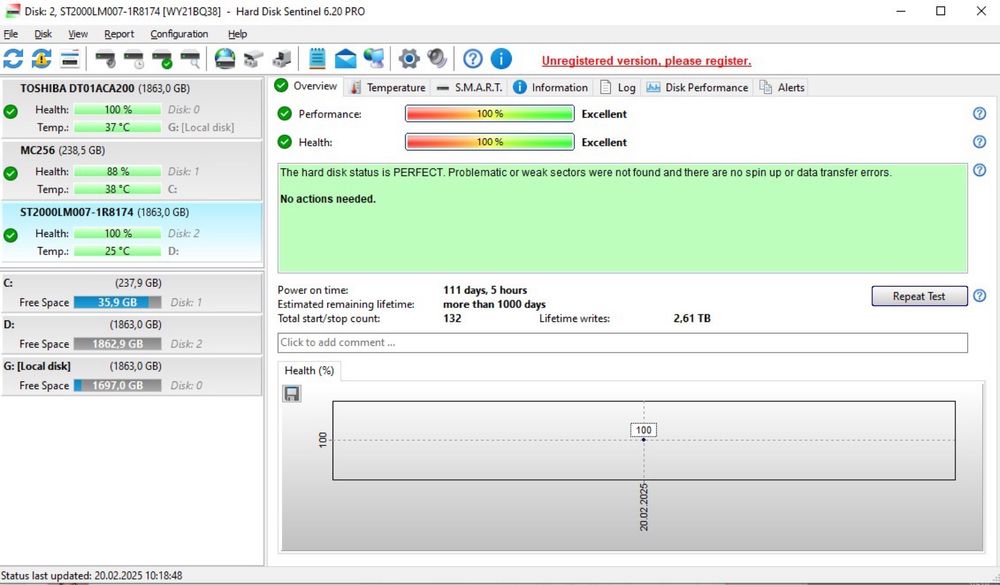Click the blue info circle toolbar icon

501,59
